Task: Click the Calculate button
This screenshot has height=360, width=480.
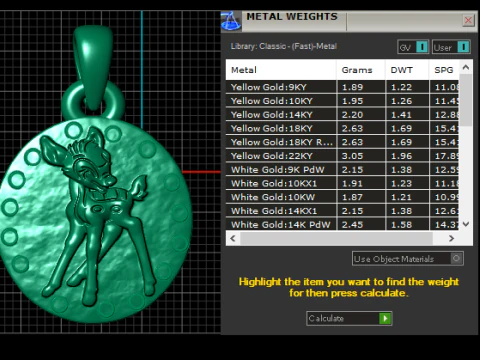Action: (349, 318)
